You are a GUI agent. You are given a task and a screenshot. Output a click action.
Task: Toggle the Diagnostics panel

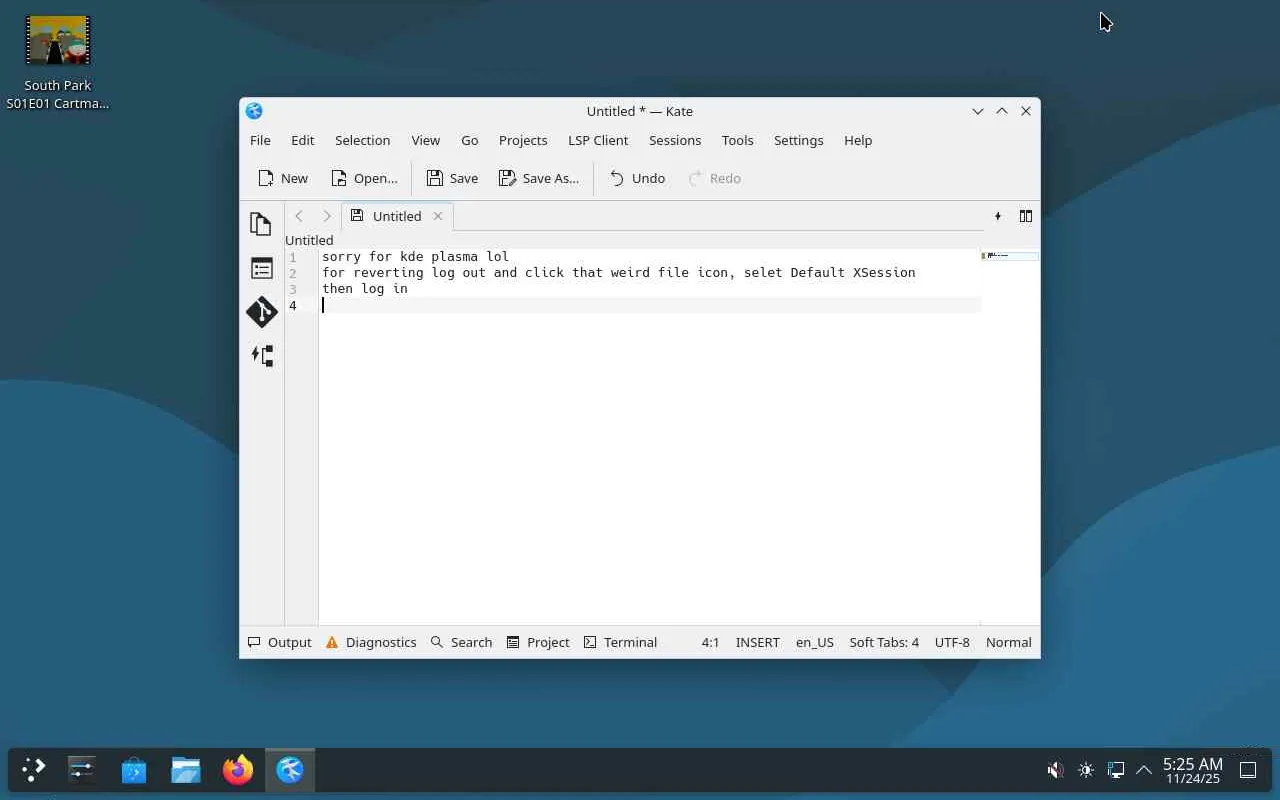click(371, 642)
